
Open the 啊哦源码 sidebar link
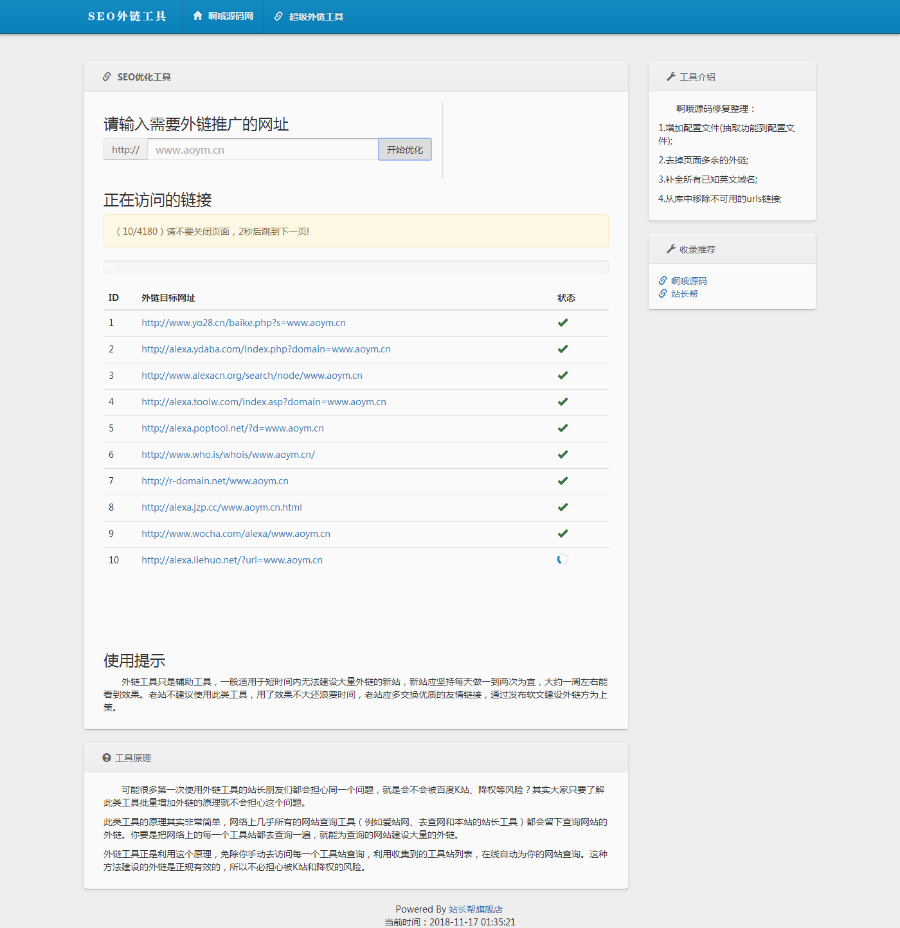pos(690,281)
